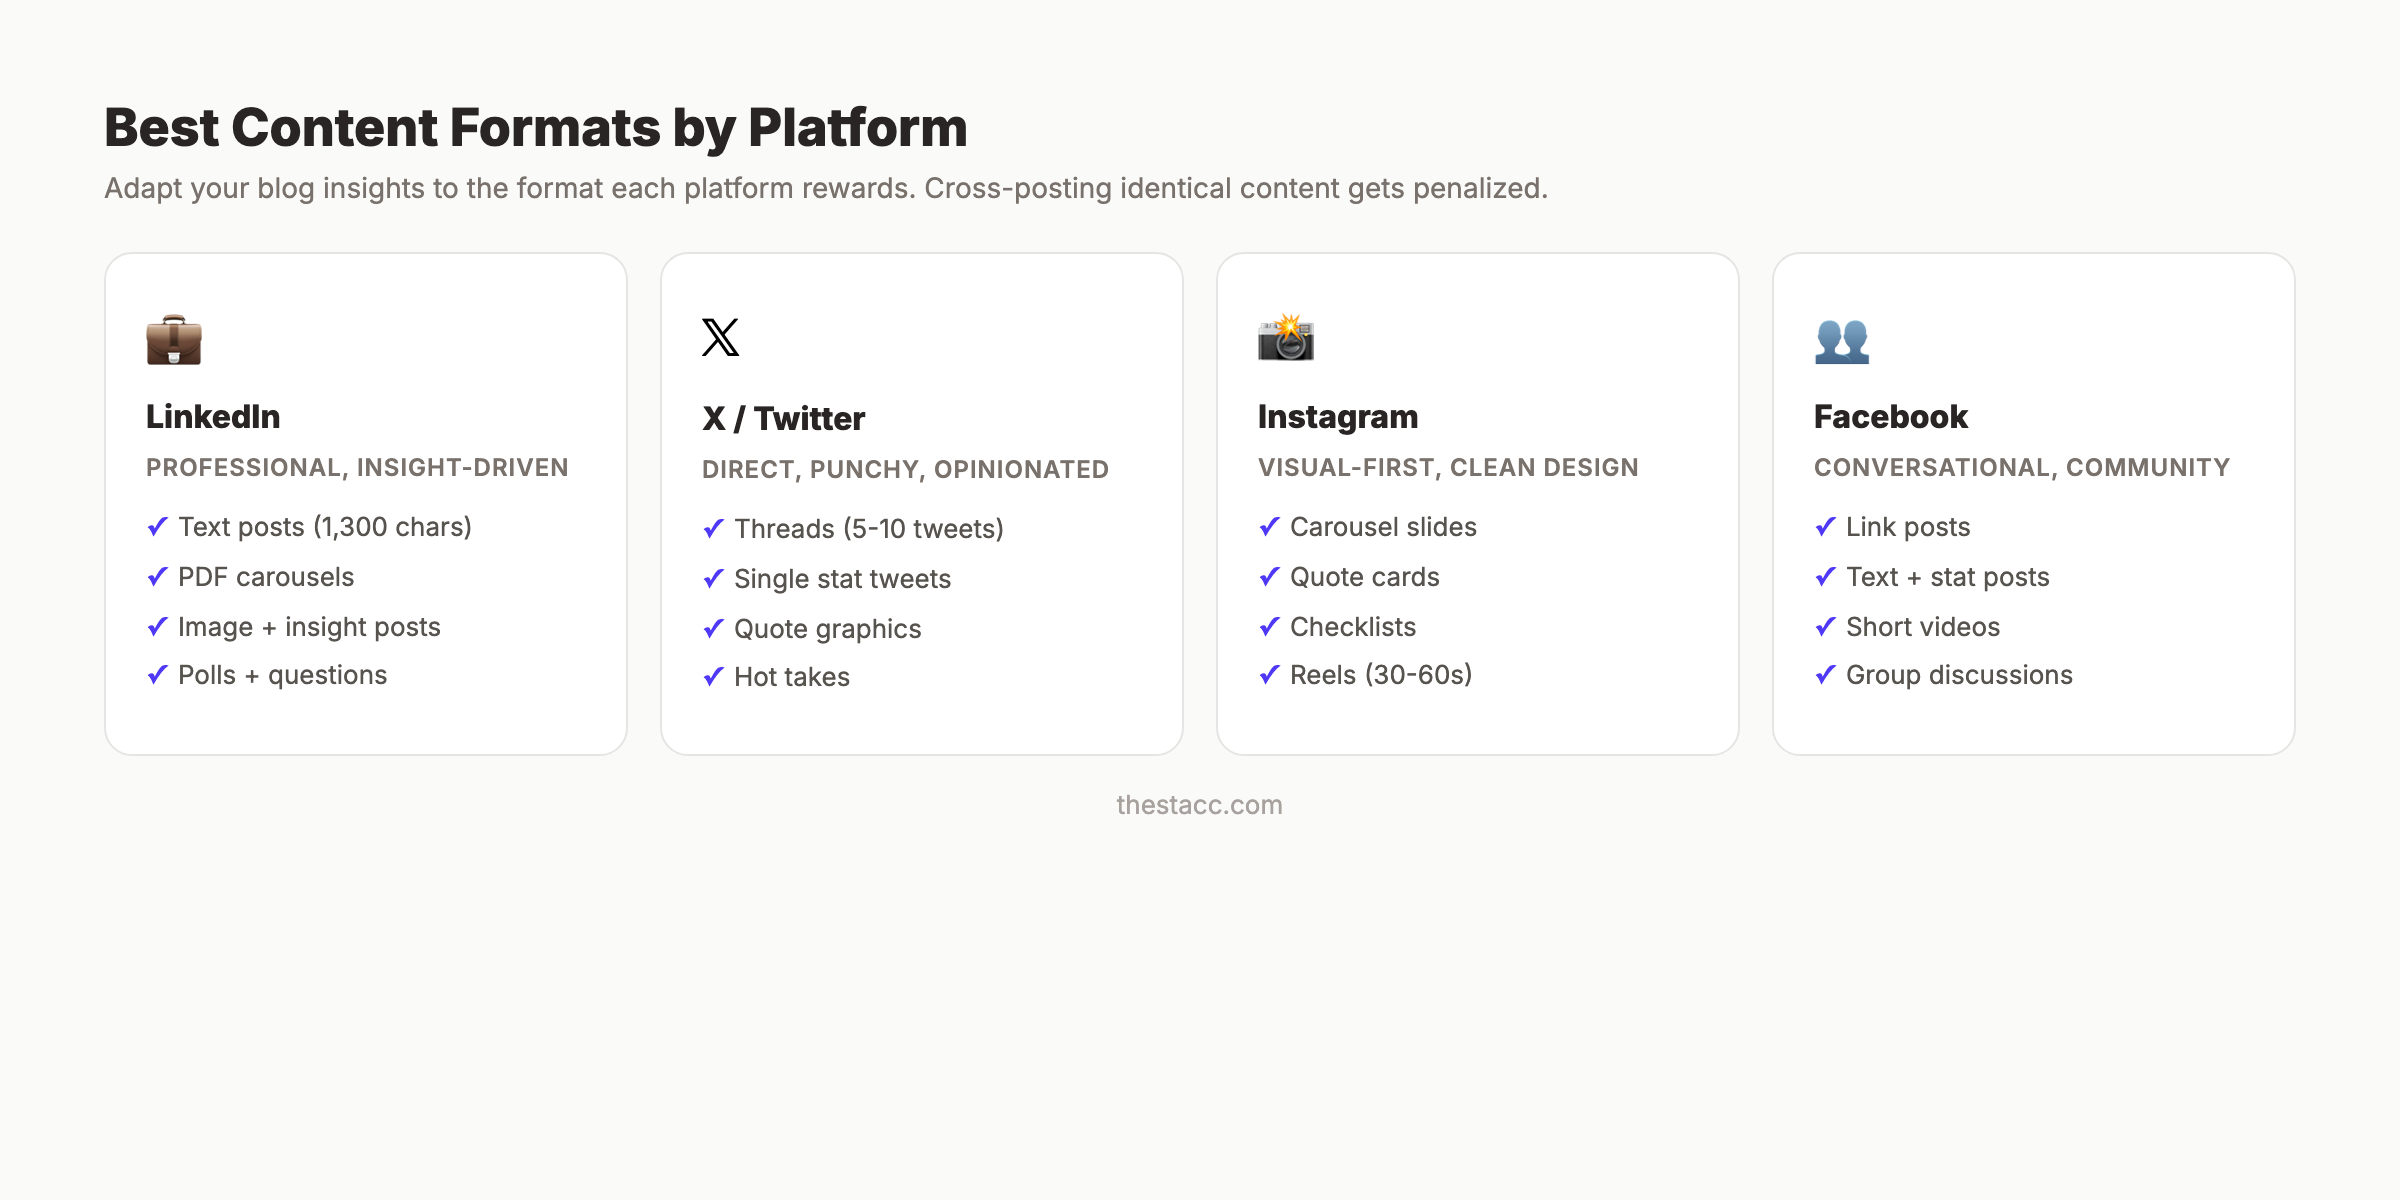Toggle the Checklists entry on Instagram
Screen dimensions: 2400x1200
[x=1352, y=626]
